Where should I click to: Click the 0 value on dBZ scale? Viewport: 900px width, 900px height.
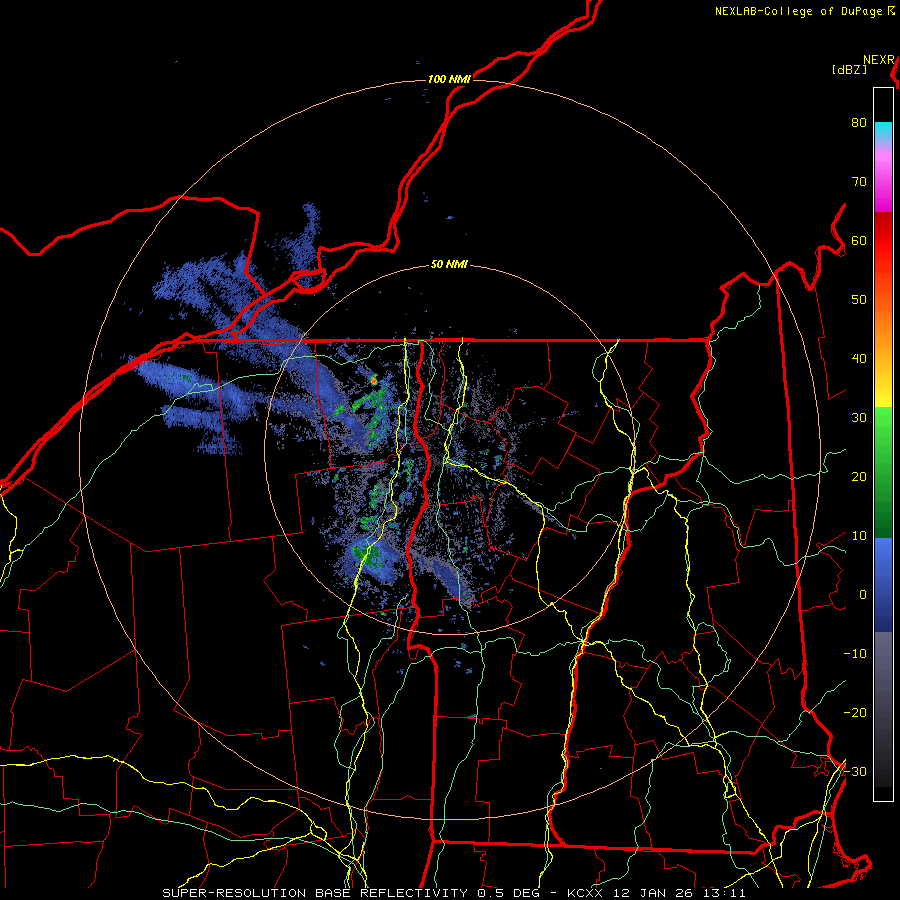863,595
